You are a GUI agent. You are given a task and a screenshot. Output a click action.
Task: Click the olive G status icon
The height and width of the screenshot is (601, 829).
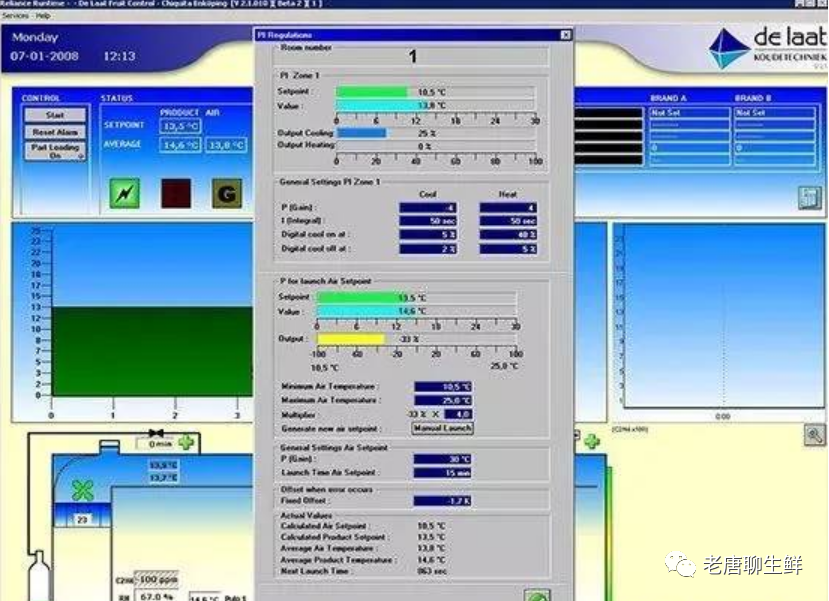tap(227, 193)
